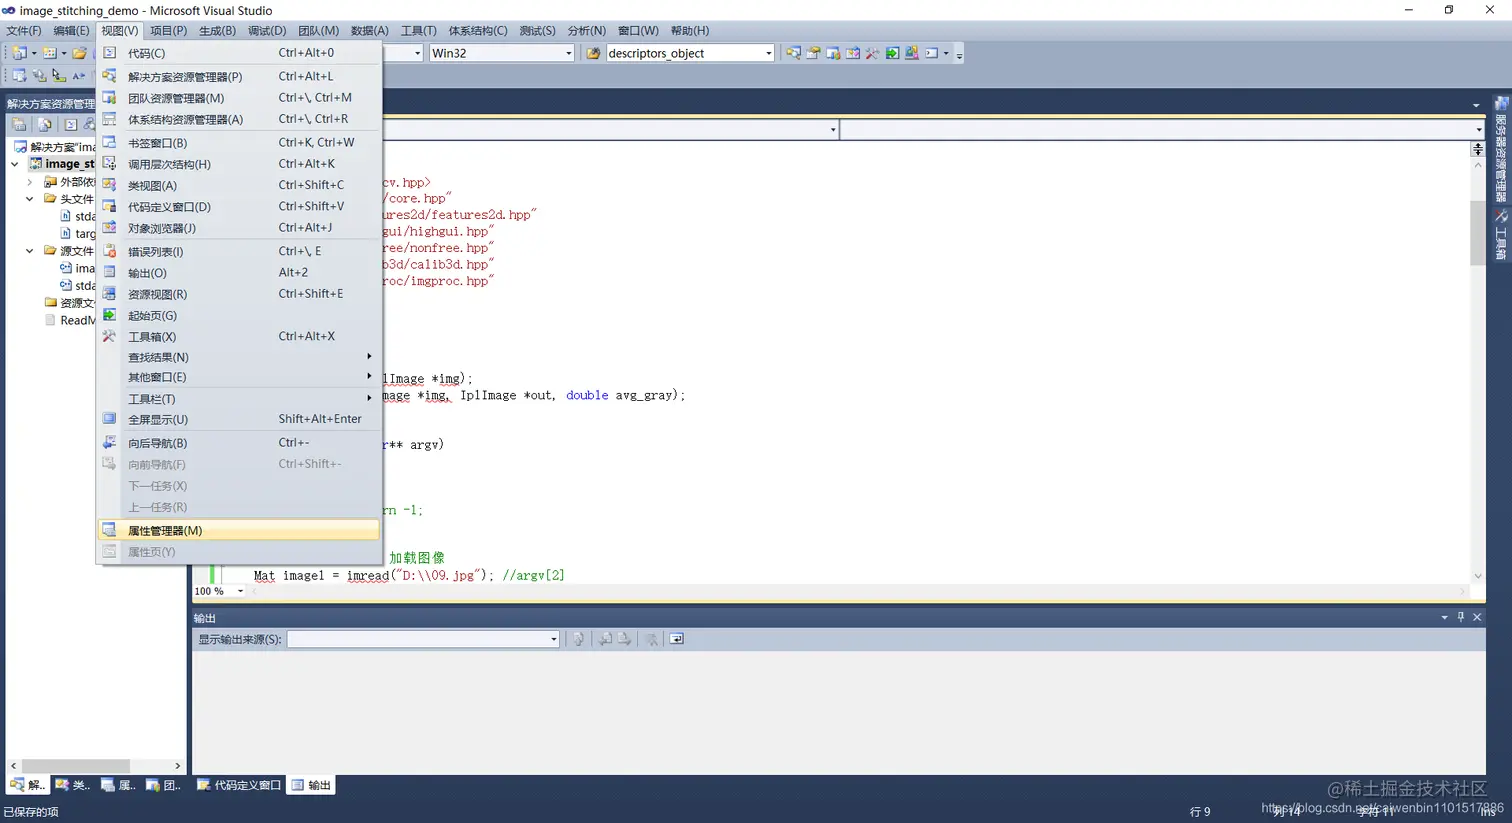Expand 工具栏(T) submenu
Viewport: 1512px width, 823px height.
(239, 398)
